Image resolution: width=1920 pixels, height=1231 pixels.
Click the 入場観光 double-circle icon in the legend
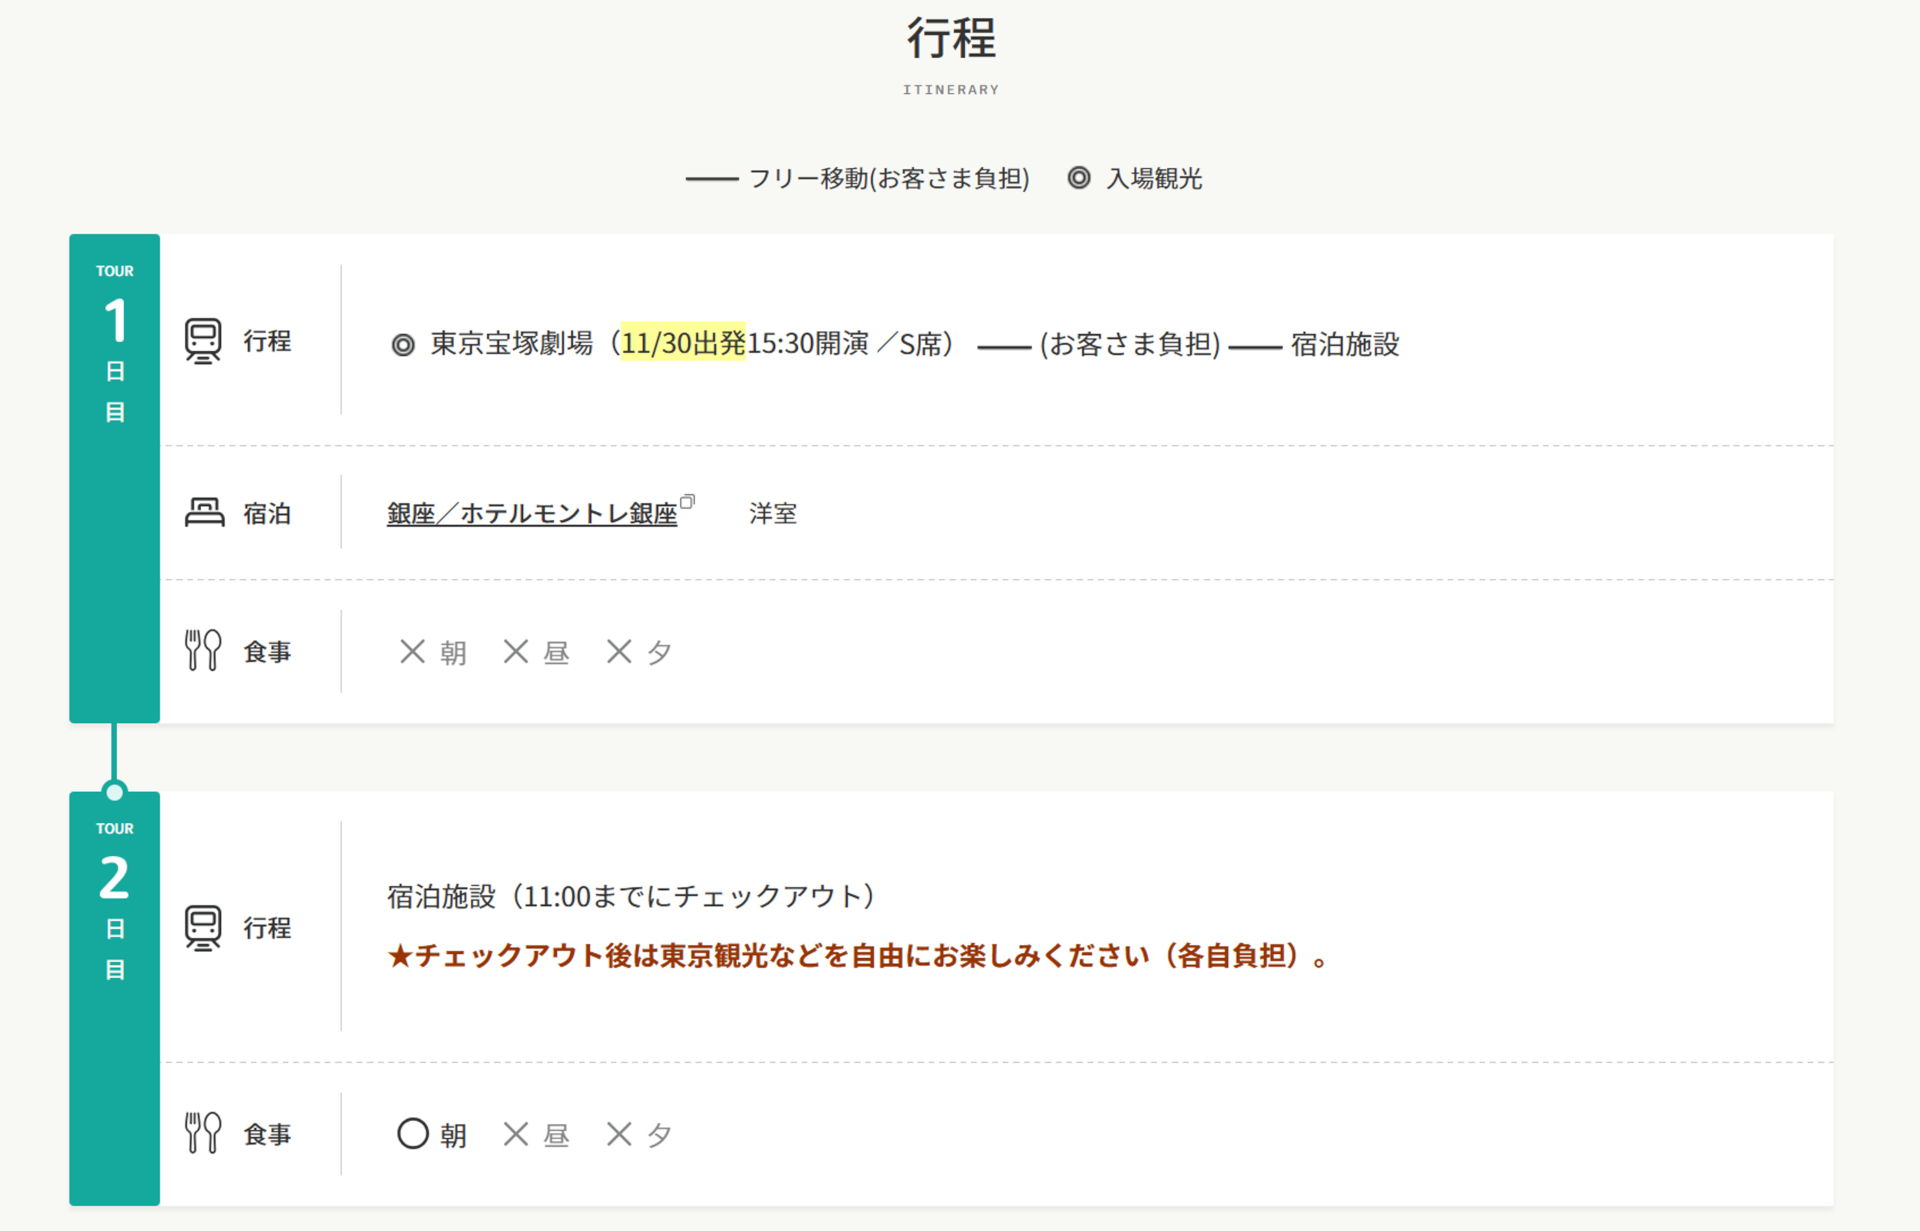click(1078, 177)
